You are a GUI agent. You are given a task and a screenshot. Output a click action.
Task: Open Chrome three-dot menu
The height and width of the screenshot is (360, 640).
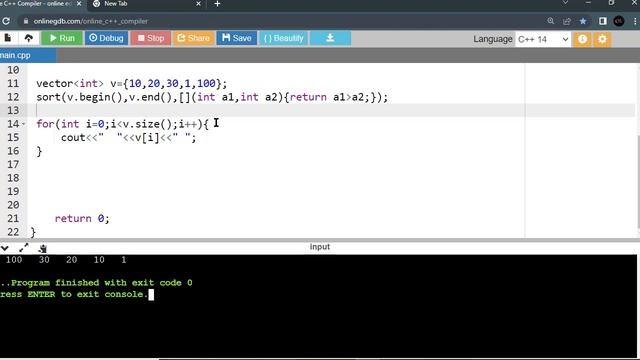tap(636, 21)
